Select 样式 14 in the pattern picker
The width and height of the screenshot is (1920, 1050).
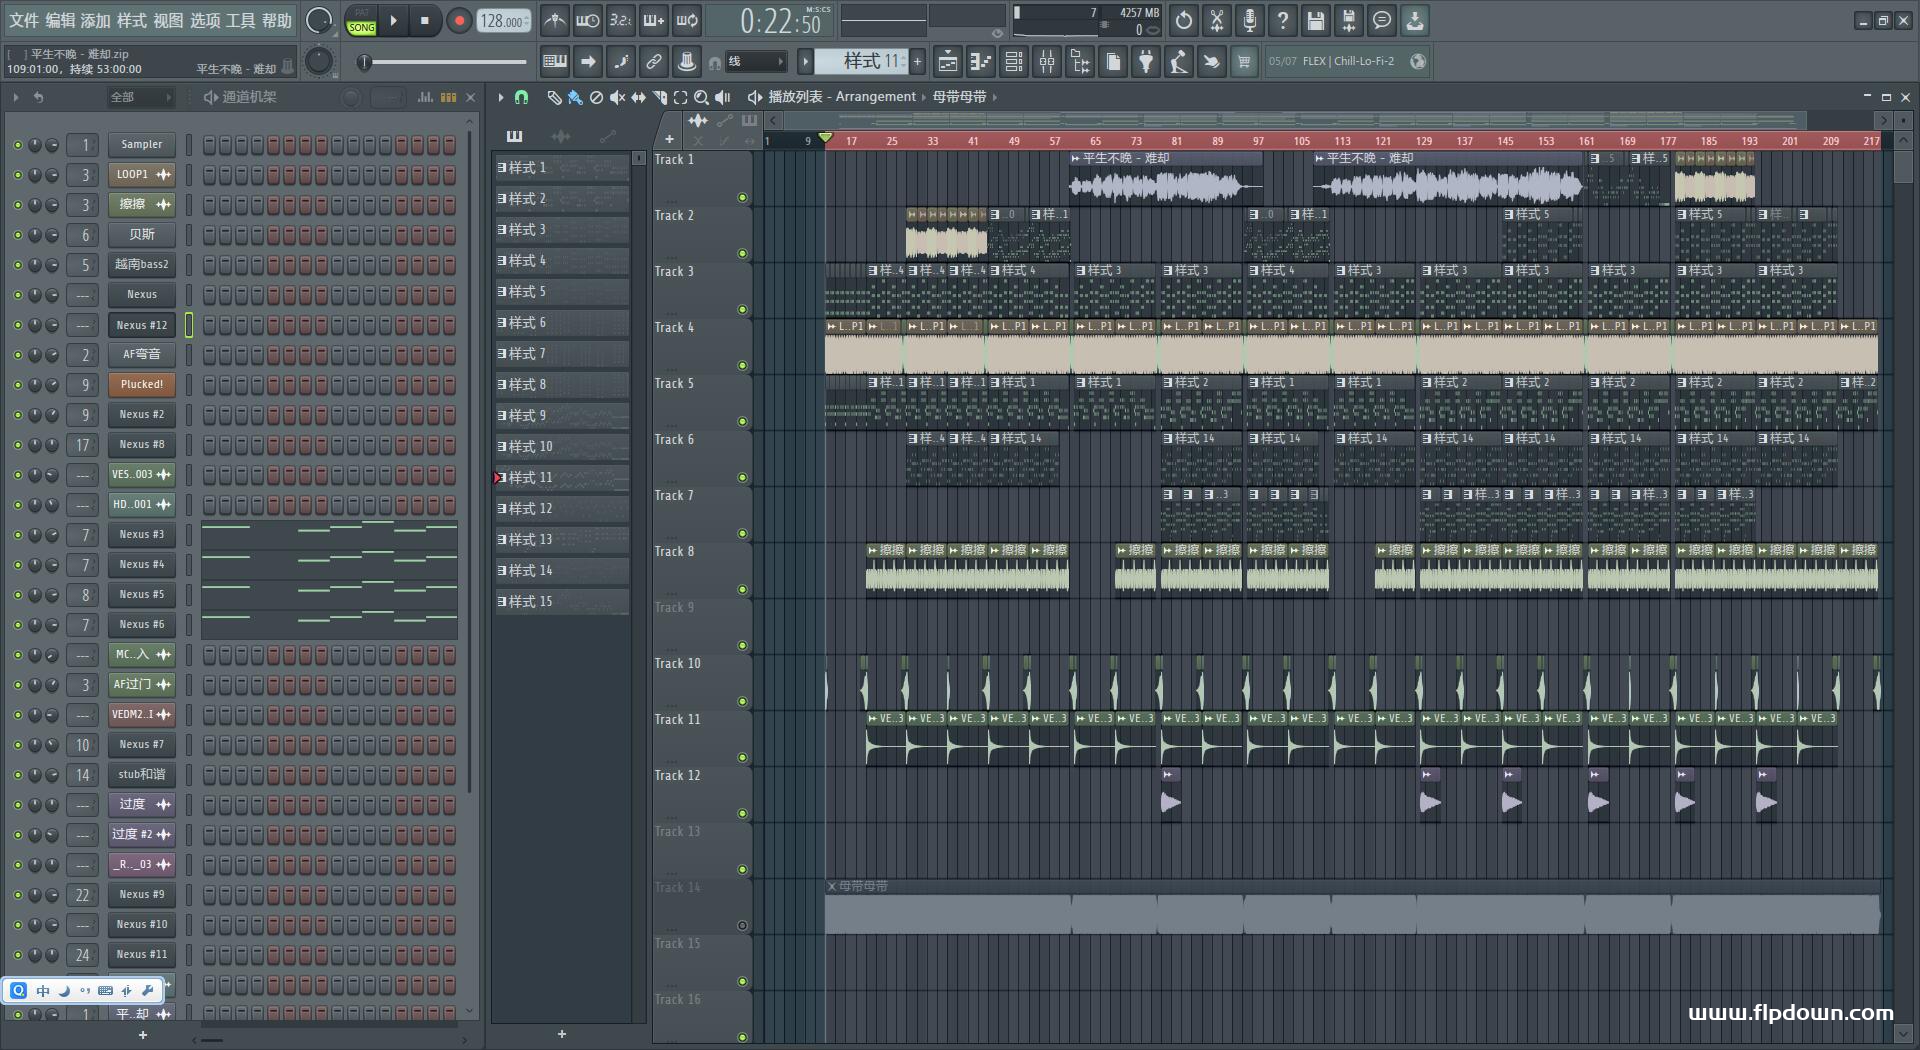[x=562, y=571]
